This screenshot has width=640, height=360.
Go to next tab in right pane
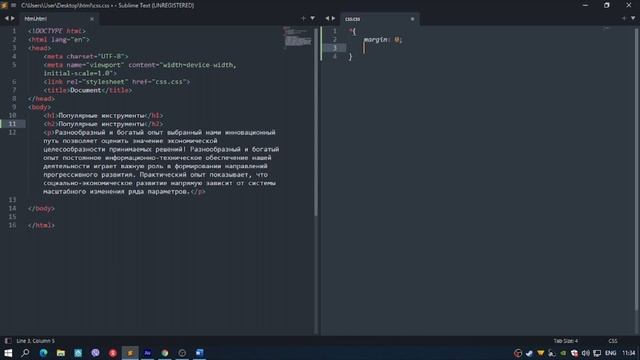coord(333,18)
